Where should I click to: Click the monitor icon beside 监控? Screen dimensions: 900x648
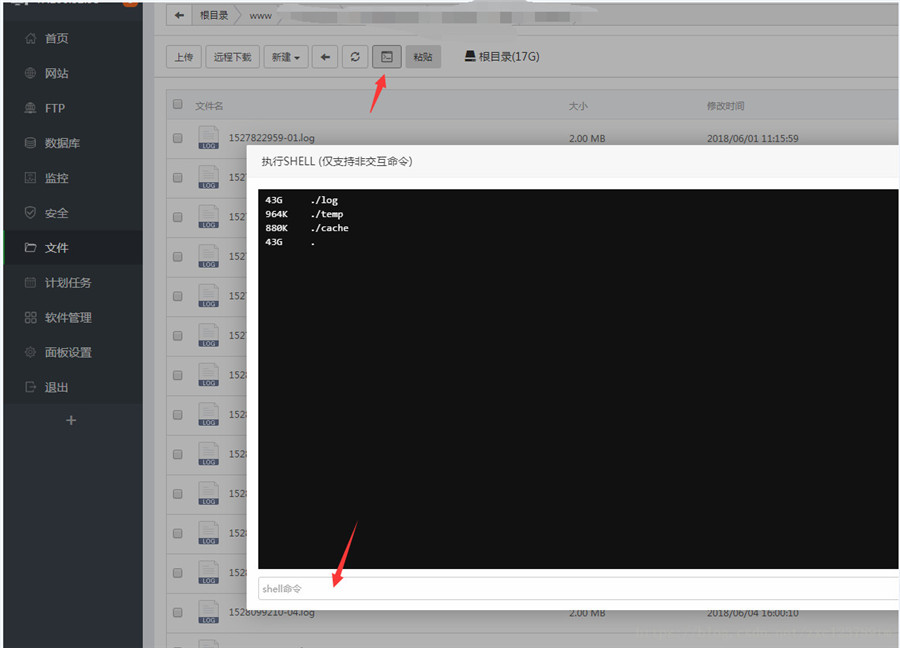pyautogui.click(x=30, y=177)
